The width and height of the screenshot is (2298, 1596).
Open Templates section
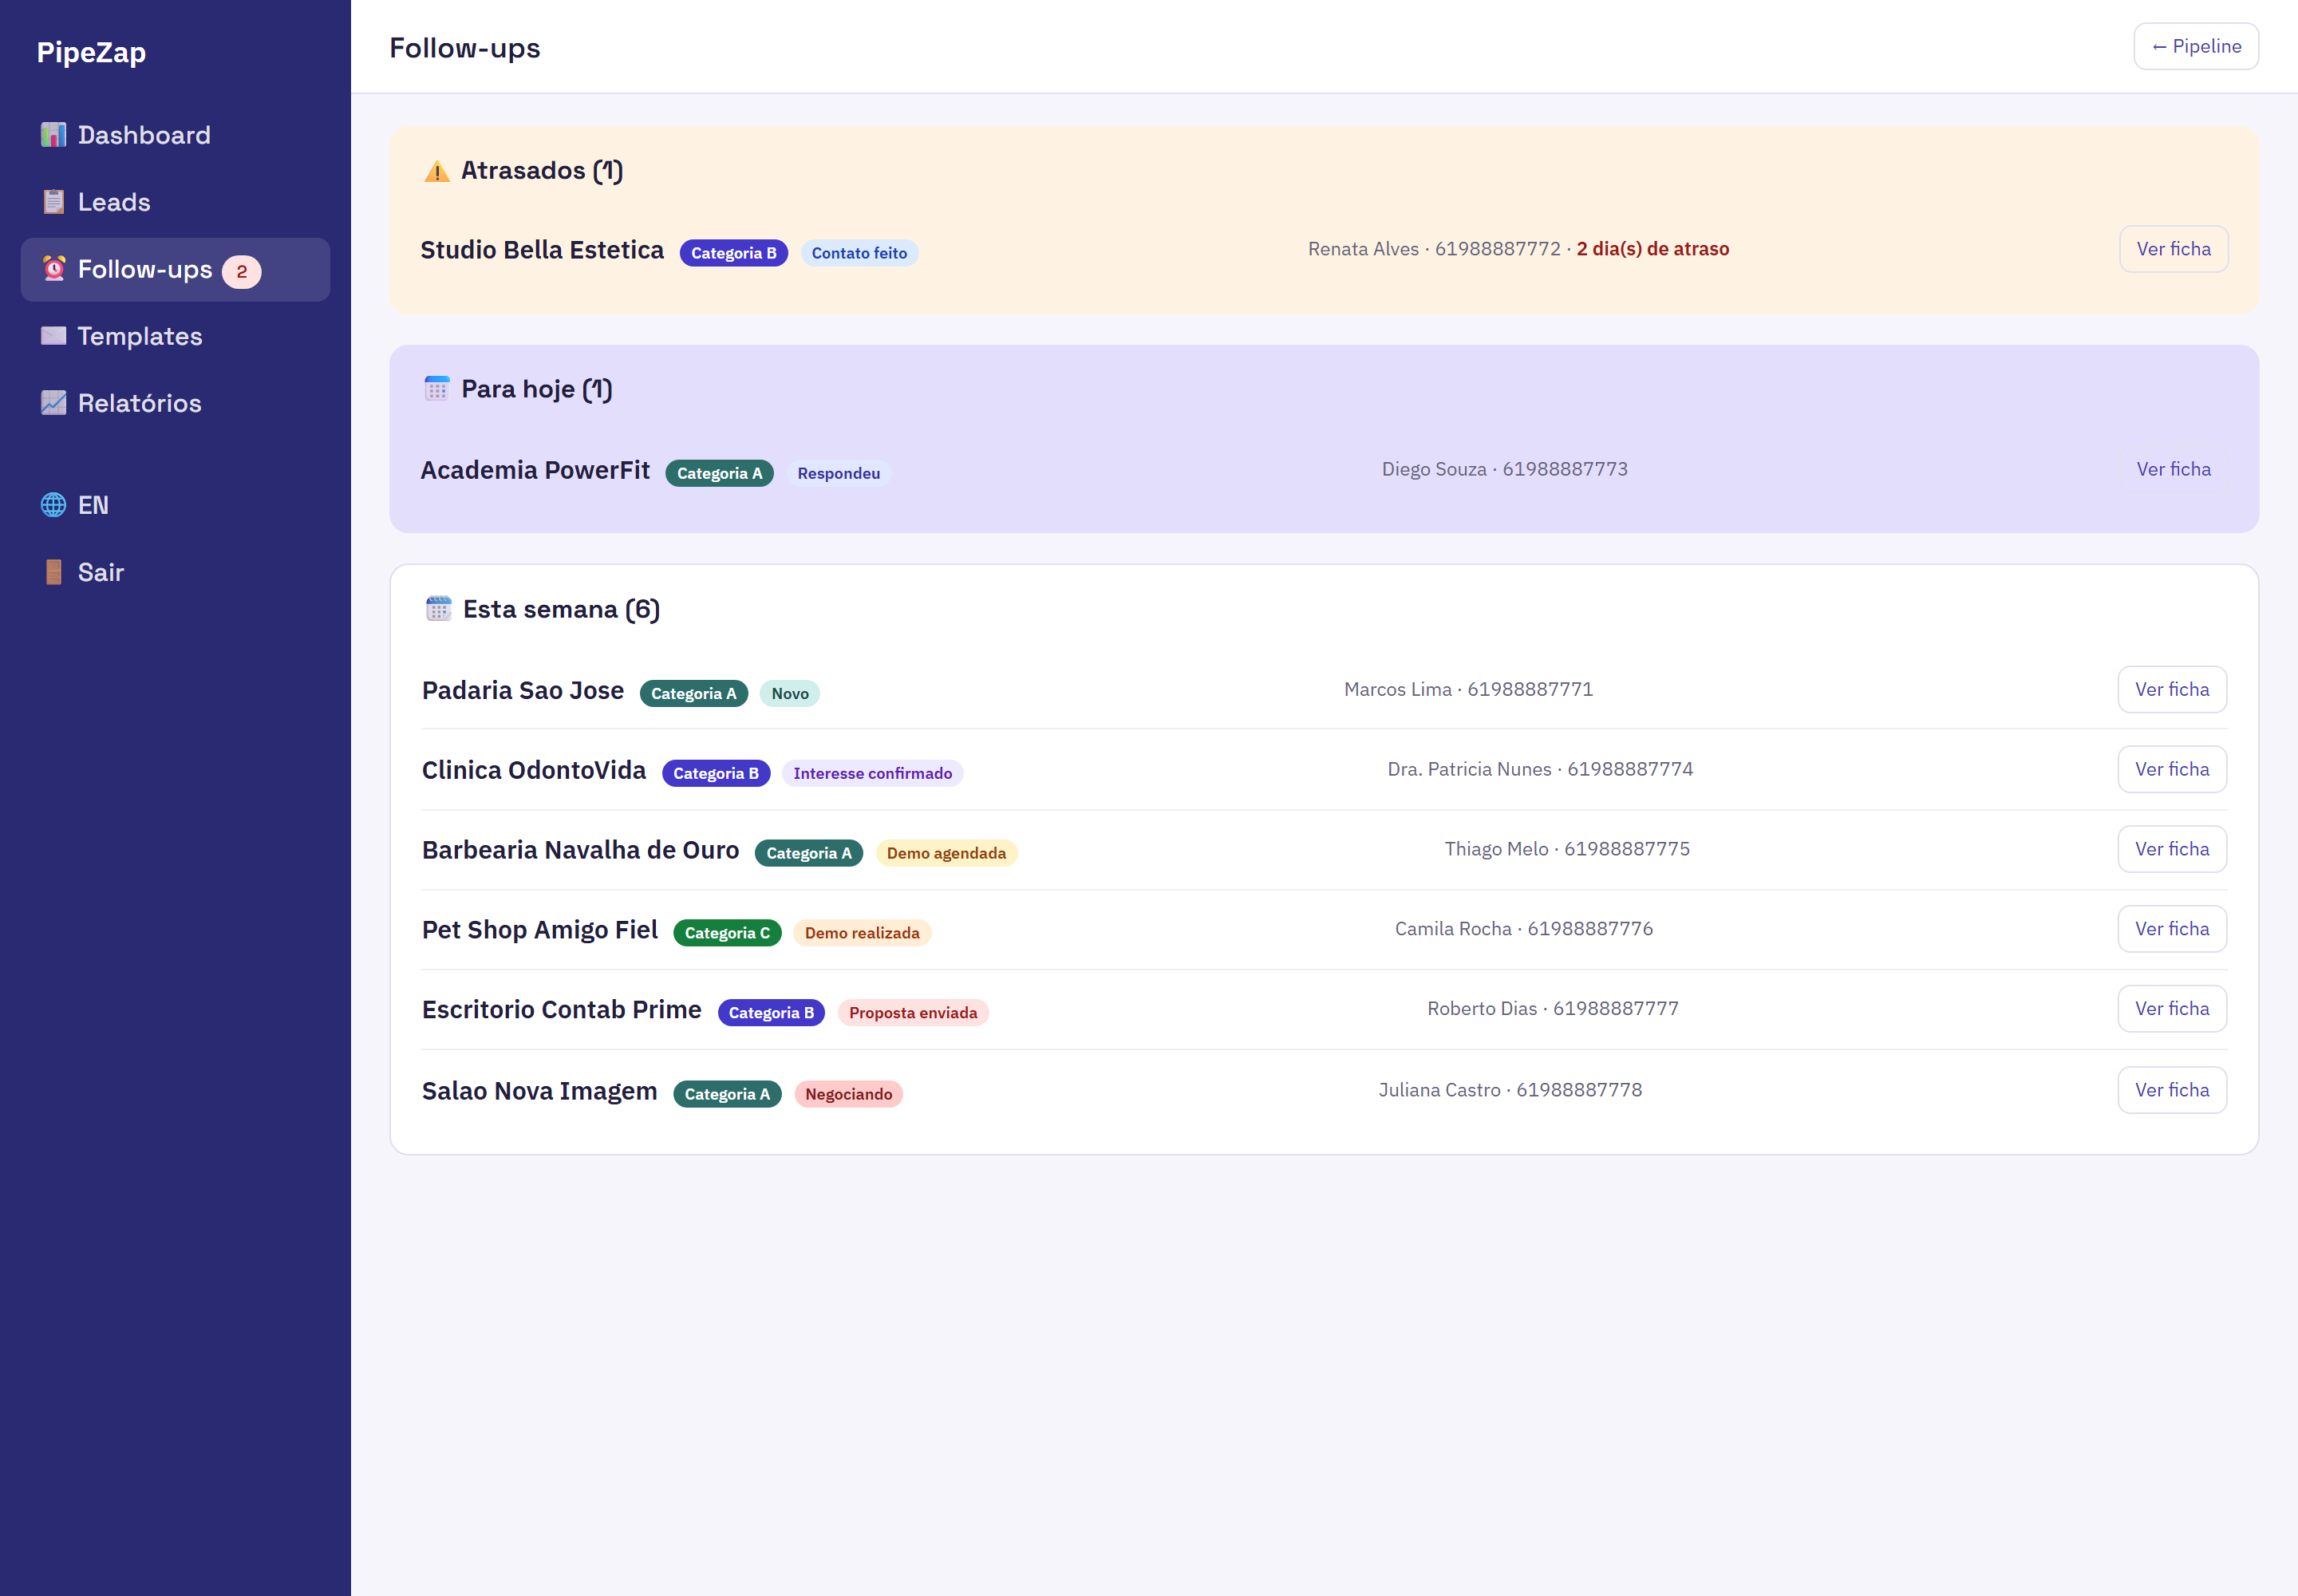click(x=176, y=336)
